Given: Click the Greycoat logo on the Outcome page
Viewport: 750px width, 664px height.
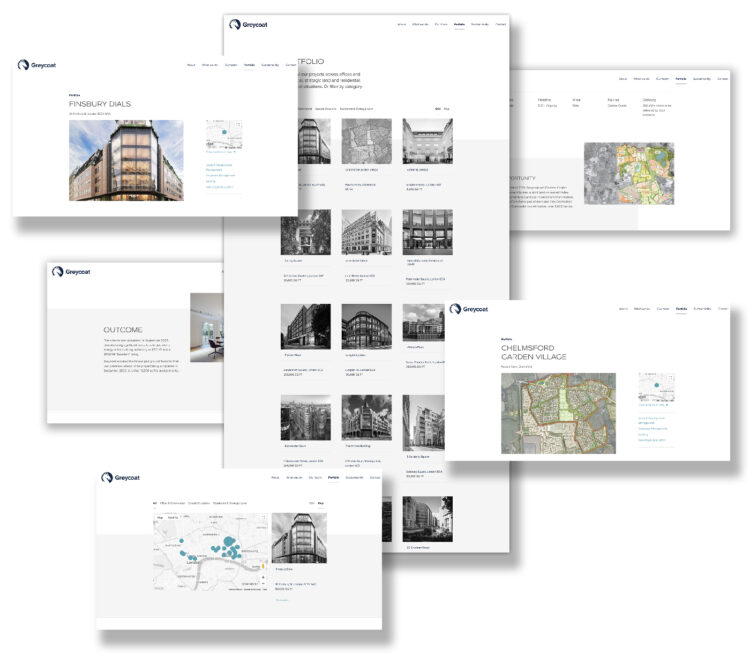Looking at the screenshot, I should coord(73,271).
